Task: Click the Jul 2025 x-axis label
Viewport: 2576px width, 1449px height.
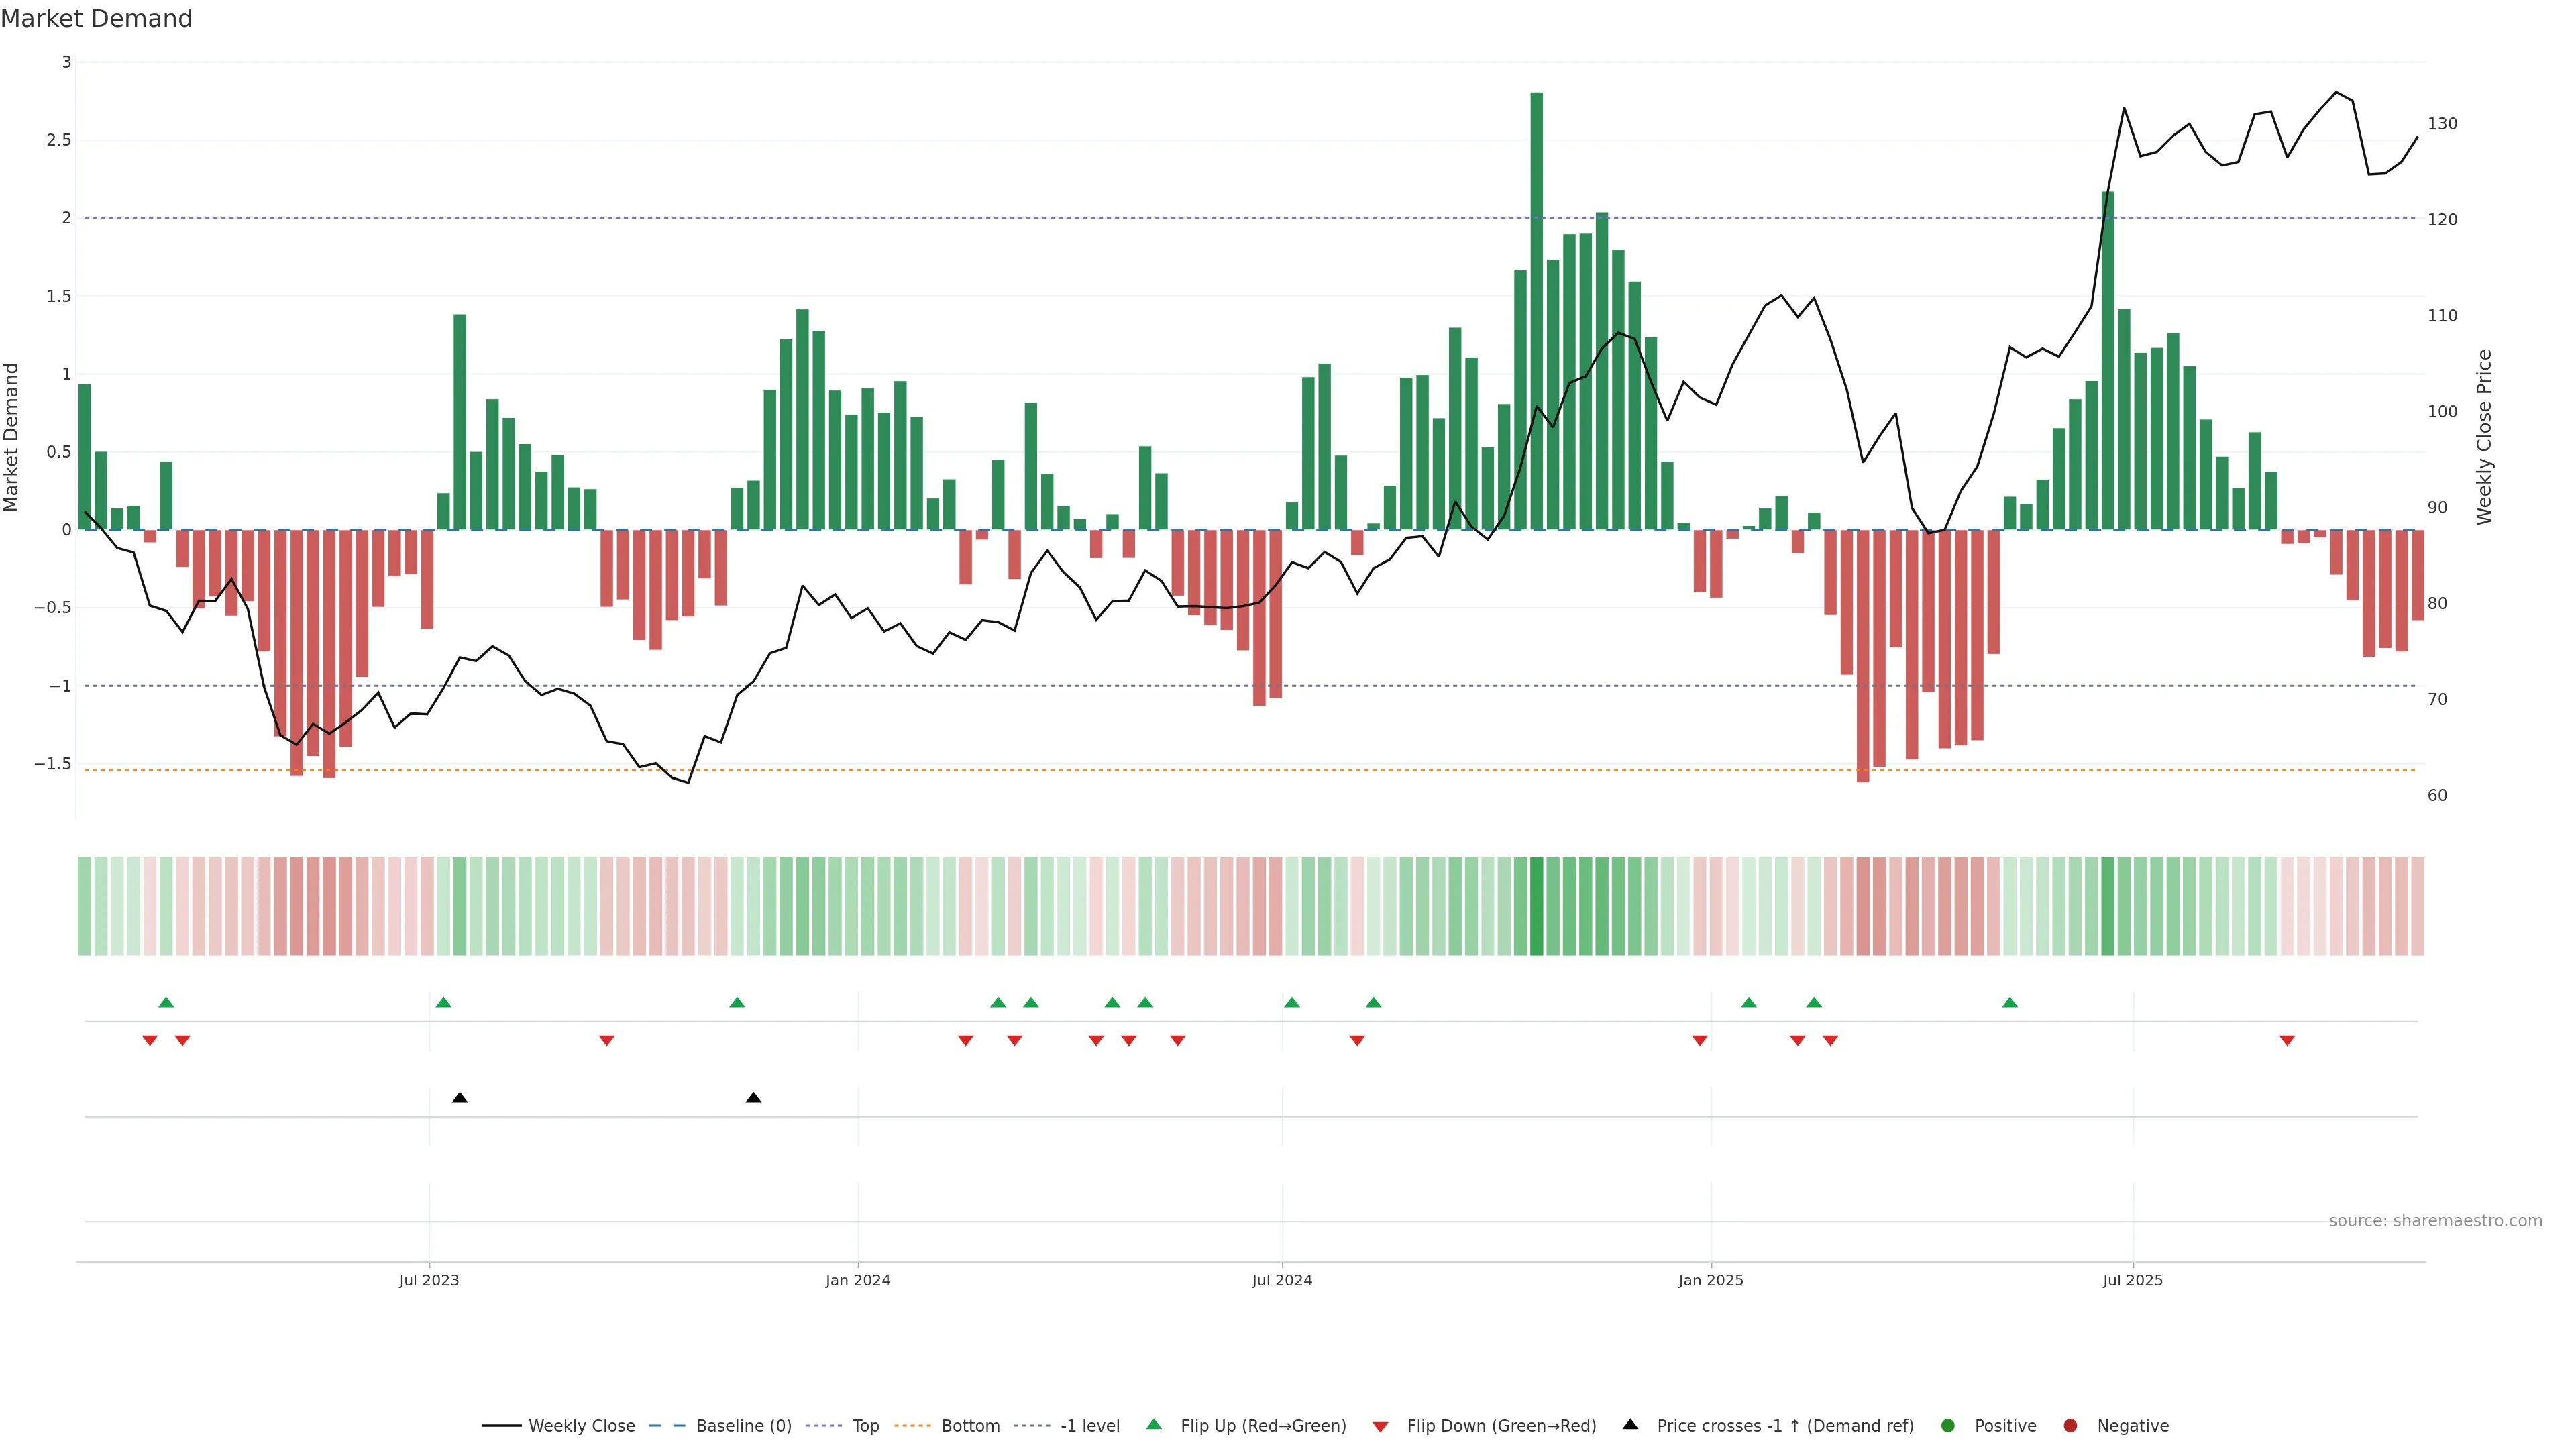Action: pyautogui.click(x=2132, y=1280)
